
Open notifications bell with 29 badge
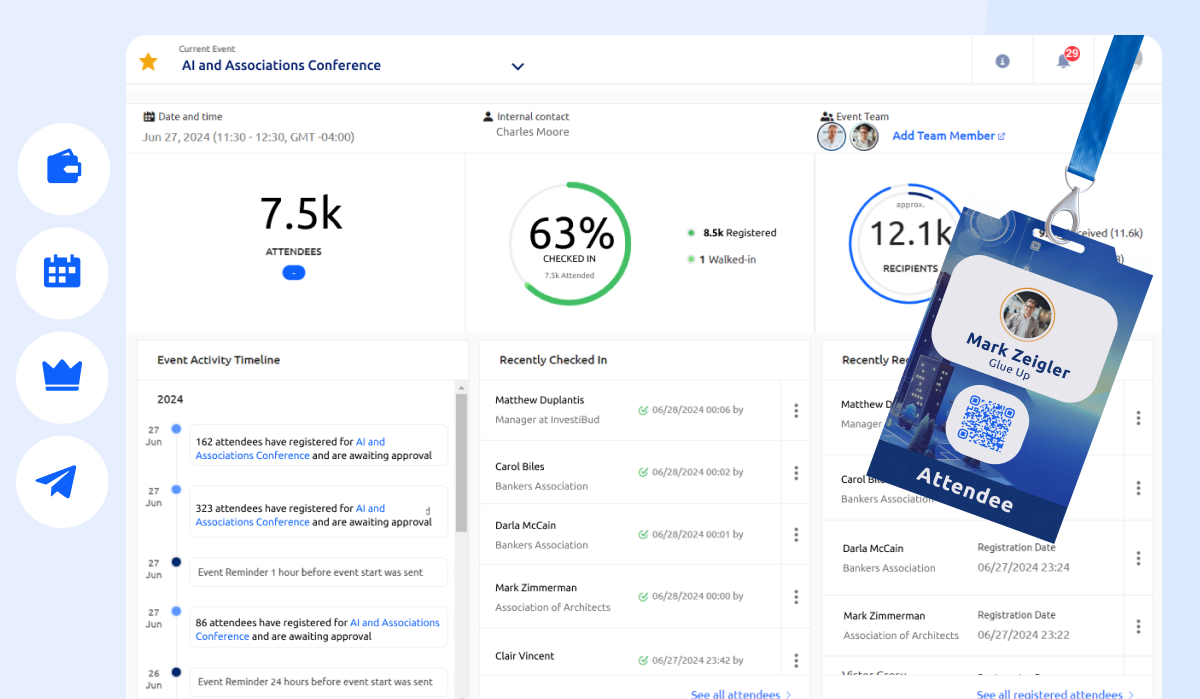pos(1063,61)
